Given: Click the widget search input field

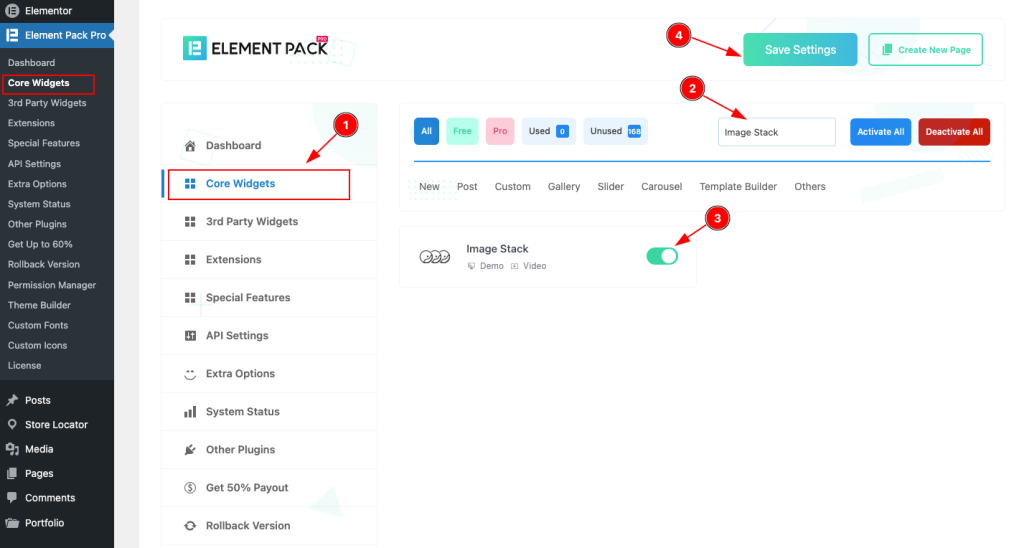Looking at the screenshot, I should [x=776, y=132].
